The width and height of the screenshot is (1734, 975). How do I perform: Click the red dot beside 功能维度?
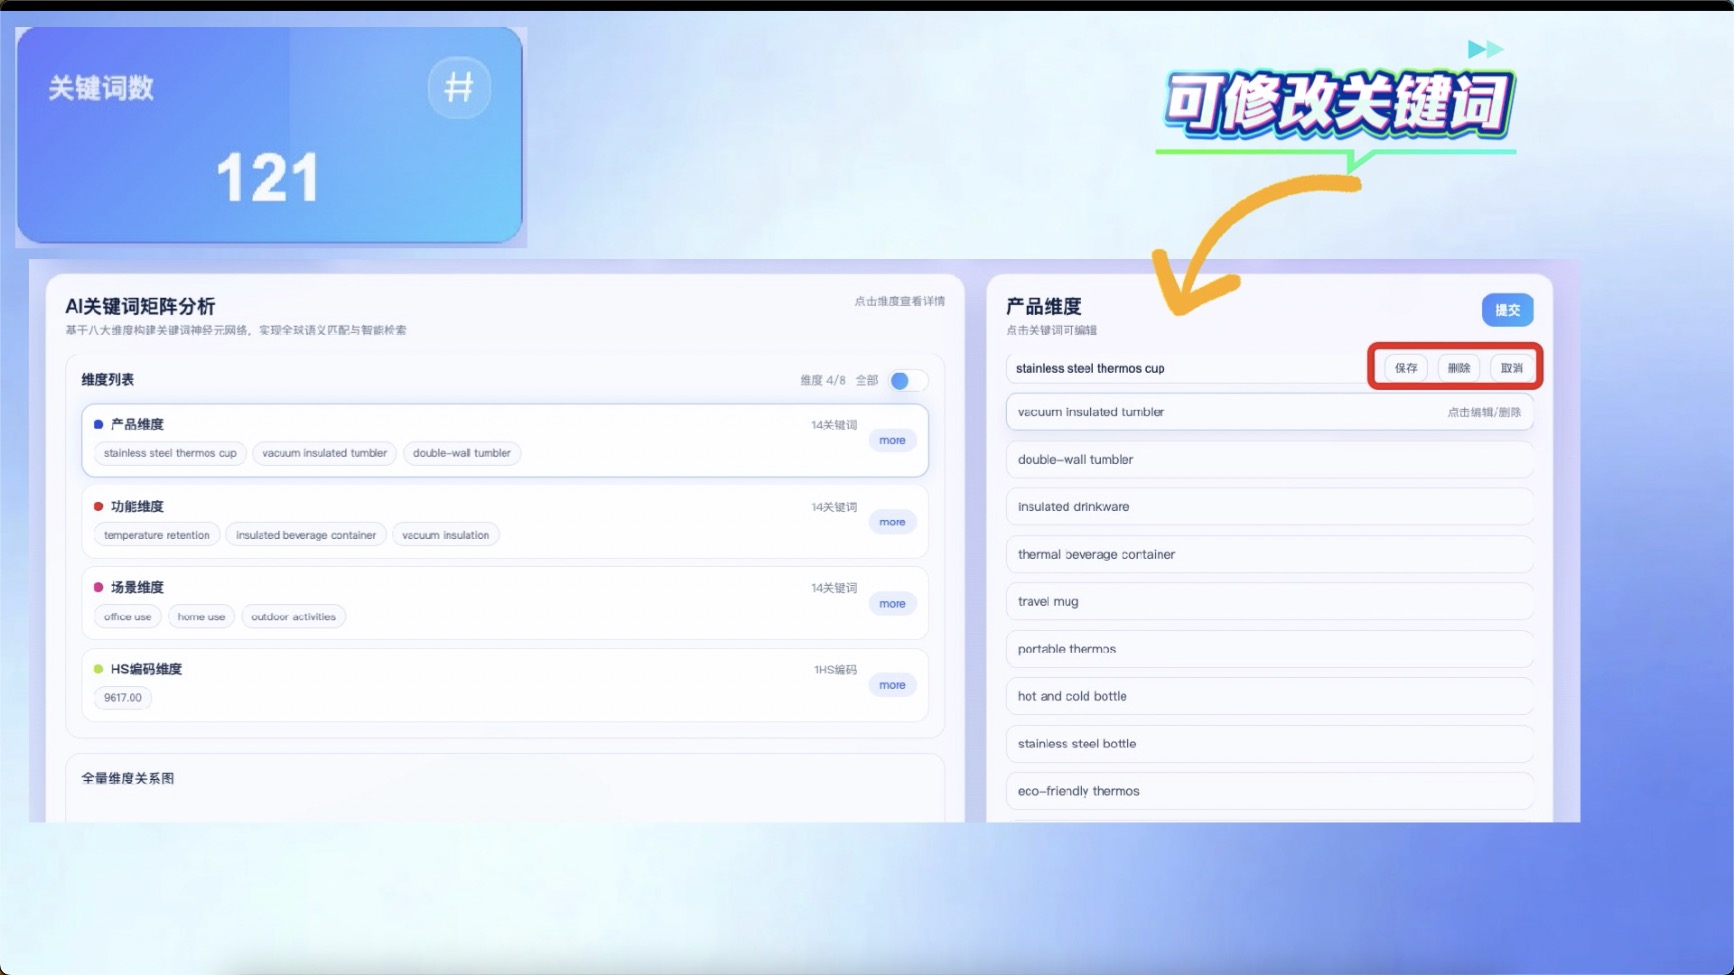(98, 507)
